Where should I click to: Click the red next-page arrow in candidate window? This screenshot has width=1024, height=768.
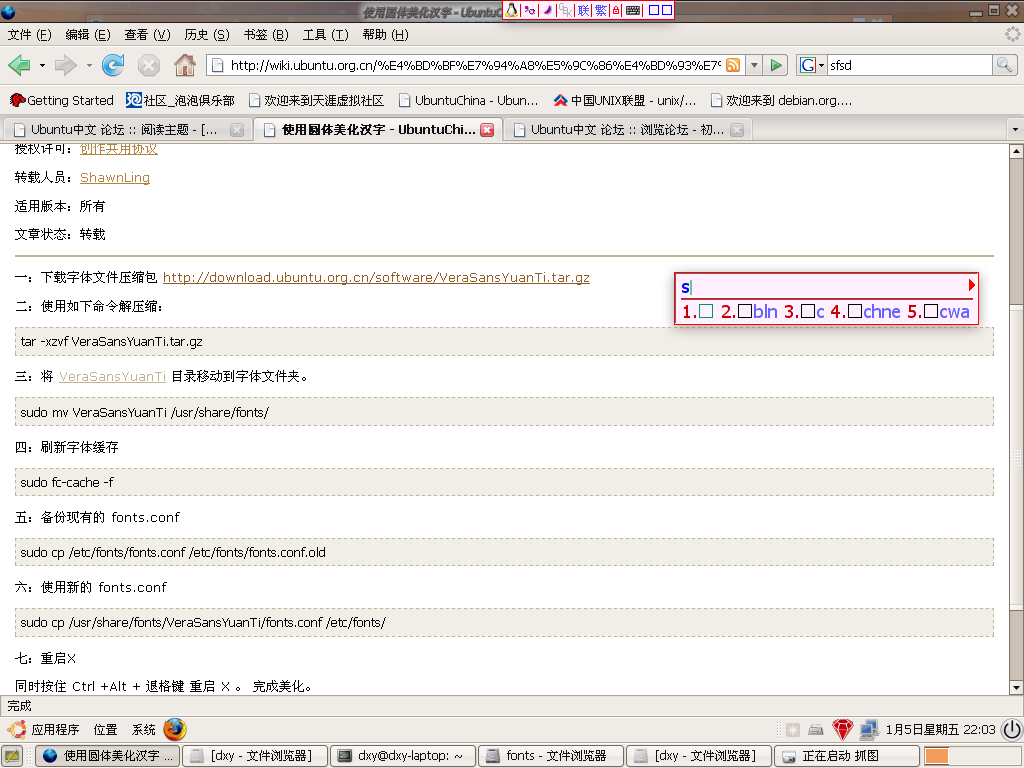tap(971, 285)
